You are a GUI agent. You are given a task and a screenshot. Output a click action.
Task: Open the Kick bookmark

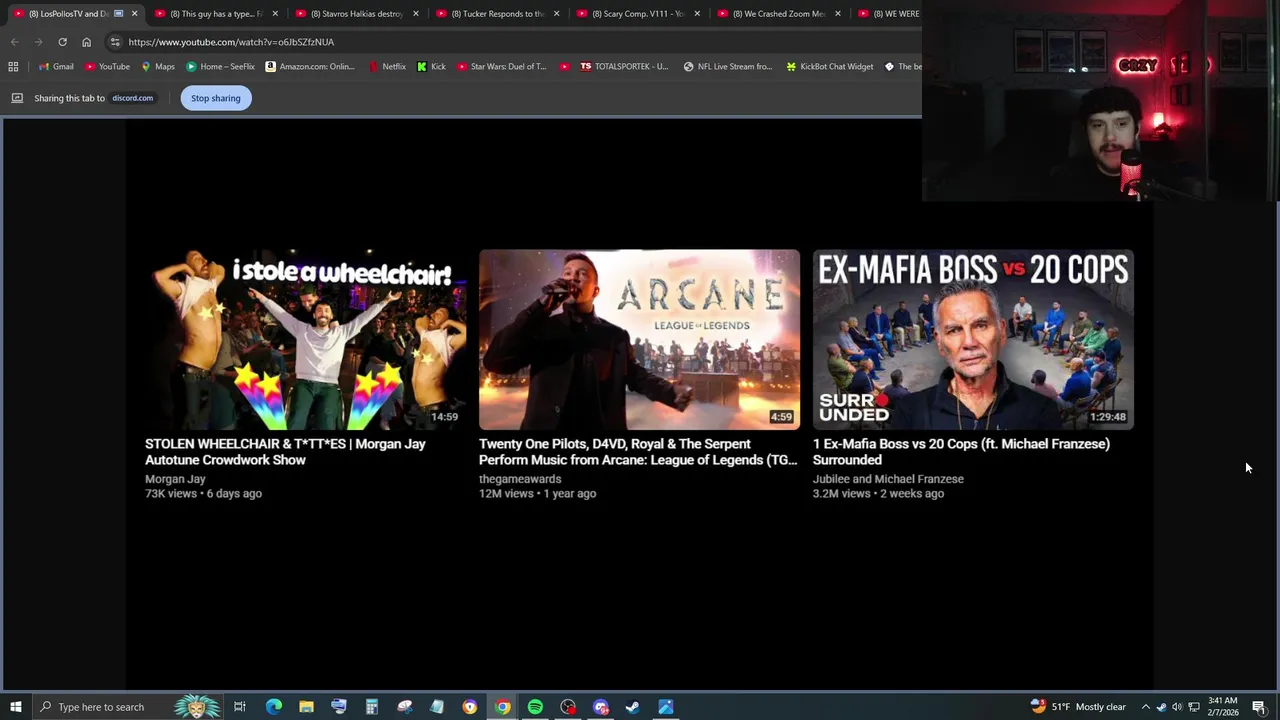click(431, 67)
